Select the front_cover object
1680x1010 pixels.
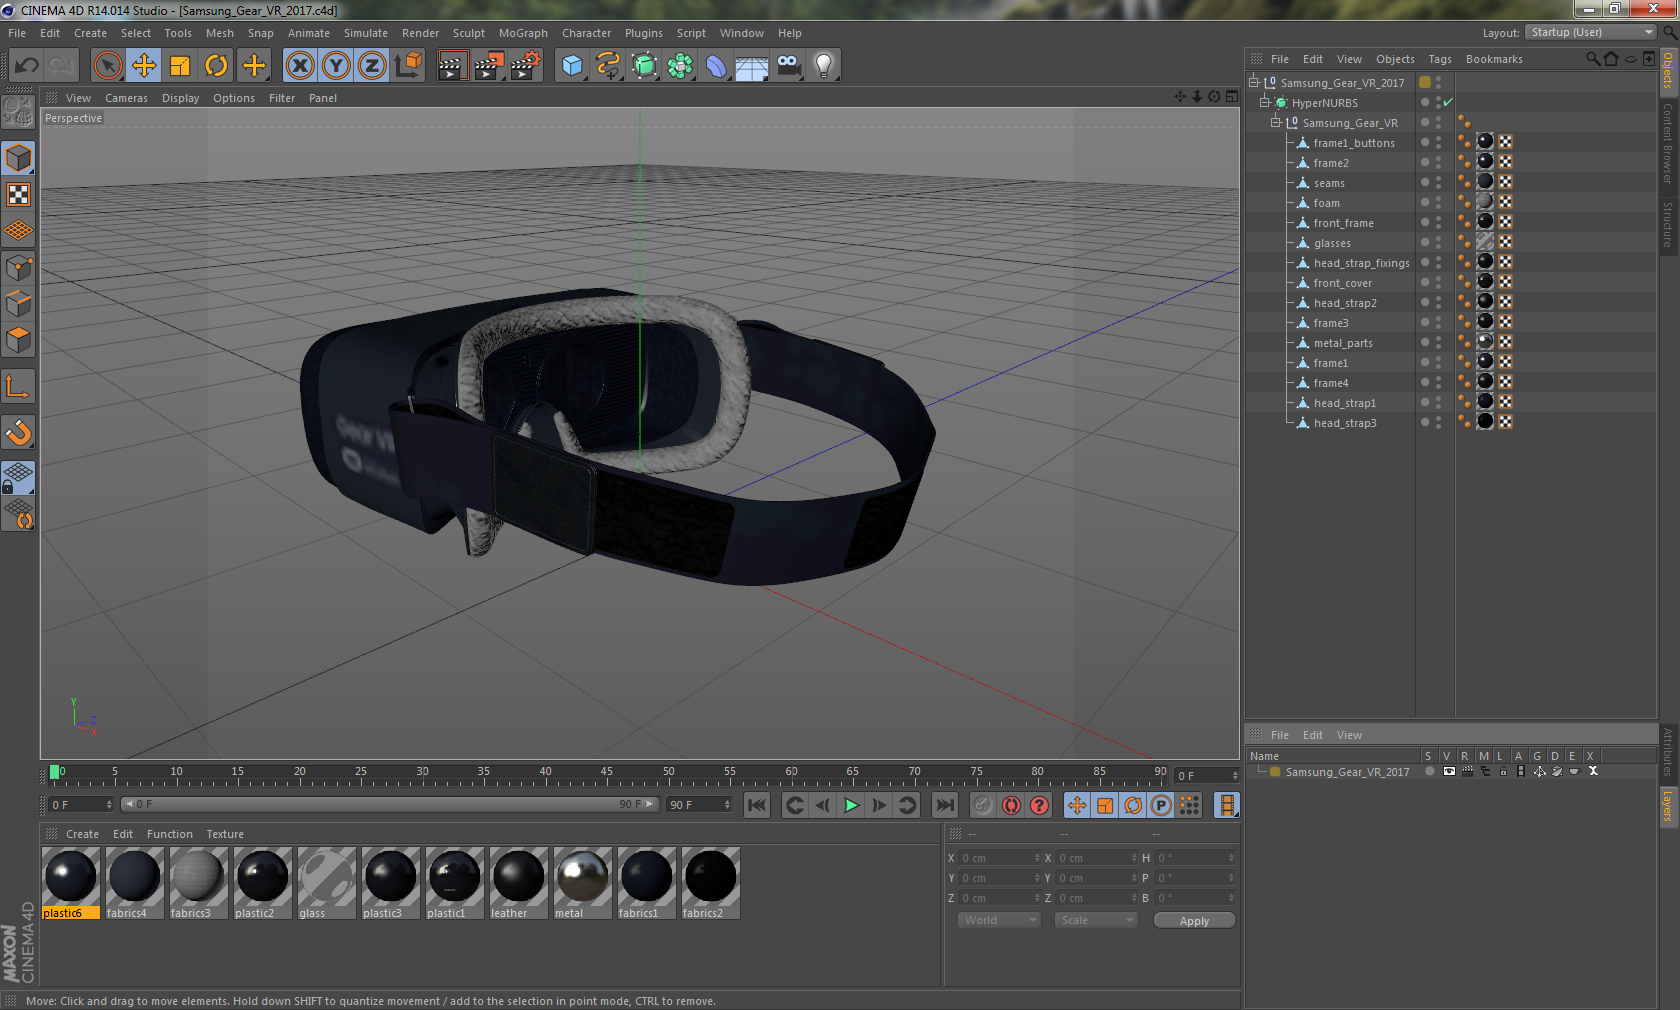coord(1342,283)
